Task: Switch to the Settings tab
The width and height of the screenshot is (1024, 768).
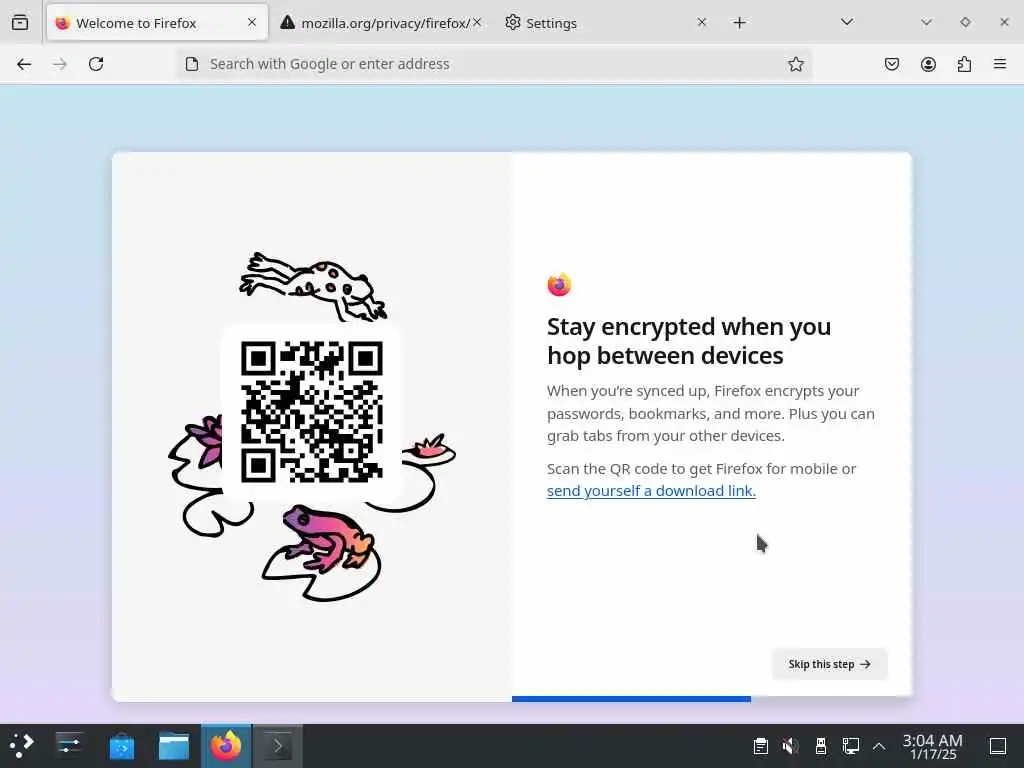Action: click(x=605, y=23)
